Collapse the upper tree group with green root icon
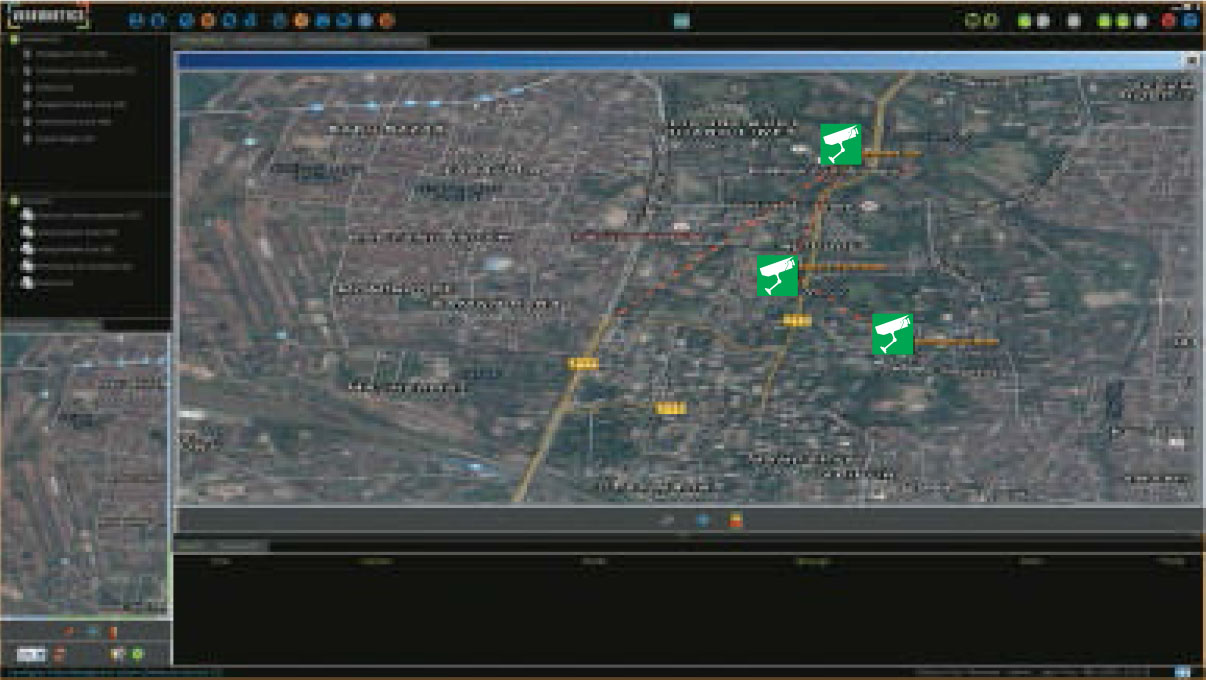The width and height of the screenshot is (1206, 680). pyautogui.click(x=14, y=39)
